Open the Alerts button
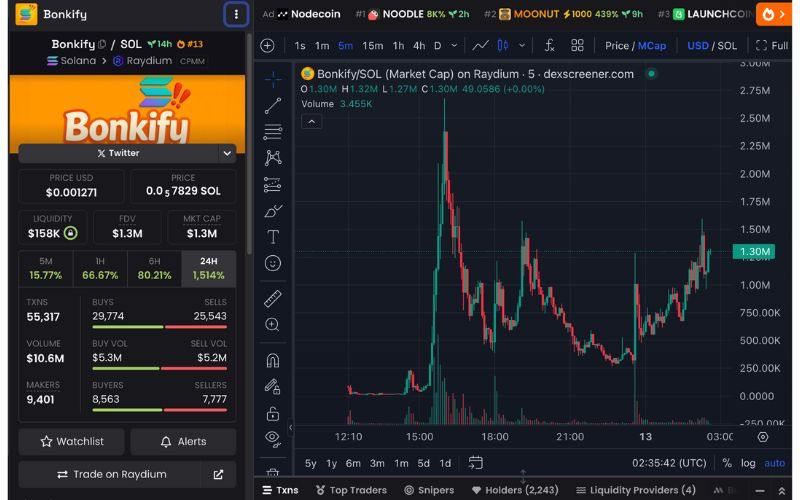Image resolution: width=800 pixels, height=500 pixels. (183, 441)
